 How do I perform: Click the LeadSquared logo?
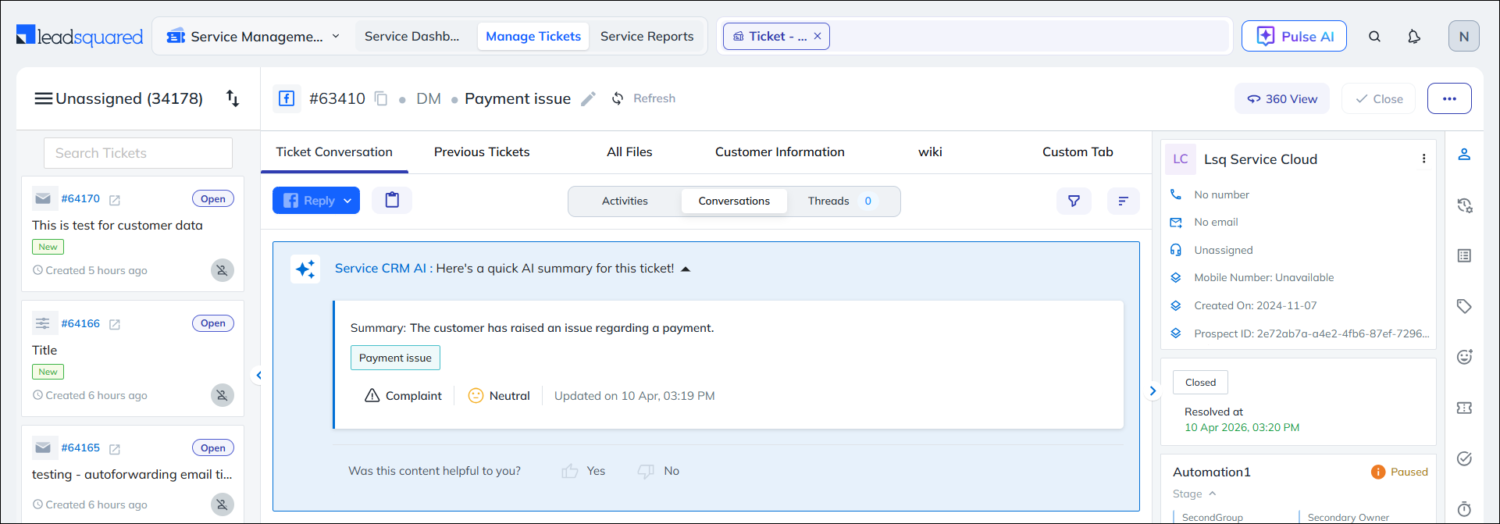pos(79,37)
